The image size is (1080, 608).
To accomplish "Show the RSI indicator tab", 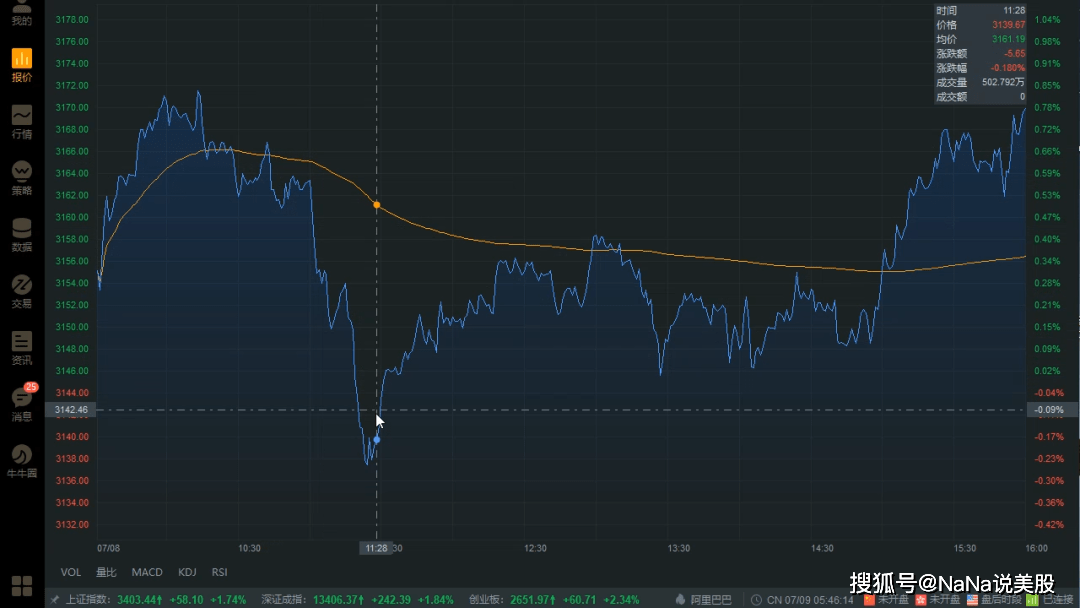I will [219, 572].
